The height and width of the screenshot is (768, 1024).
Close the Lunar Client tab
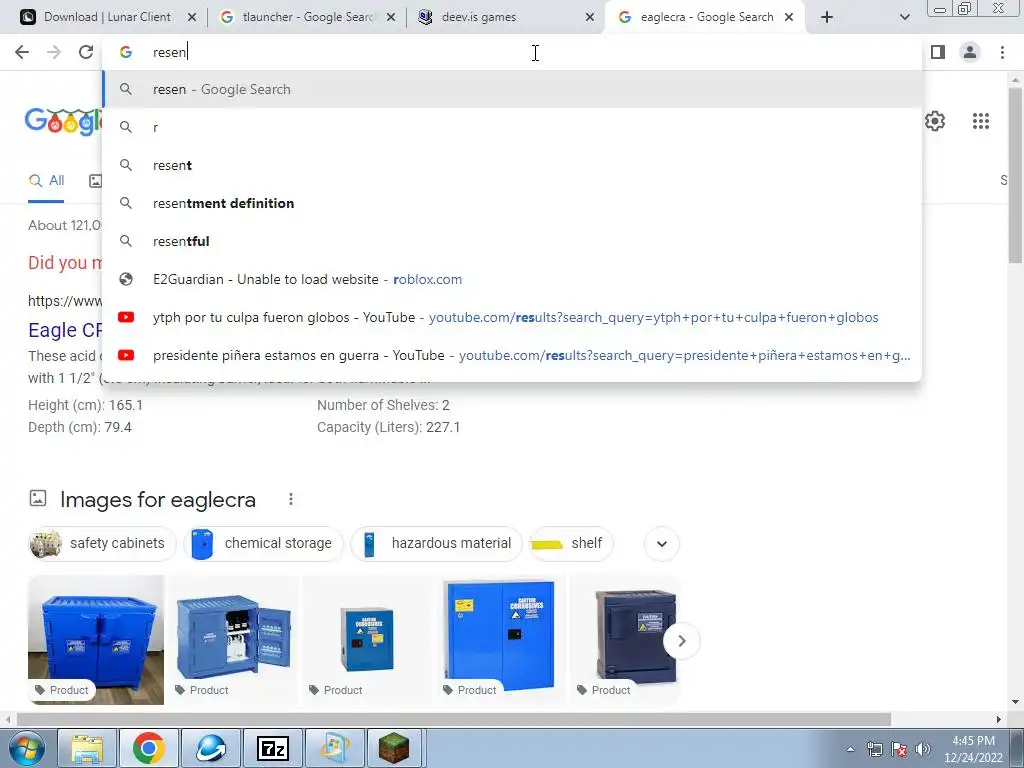[192, 17]
